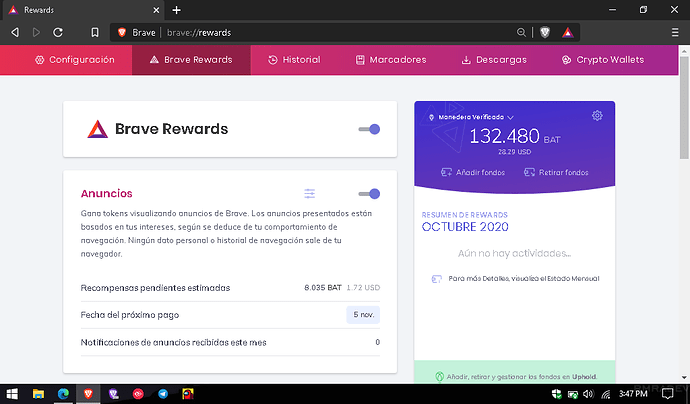Click the 8.035 BAT pending rewards value

(x=323, y=288)
